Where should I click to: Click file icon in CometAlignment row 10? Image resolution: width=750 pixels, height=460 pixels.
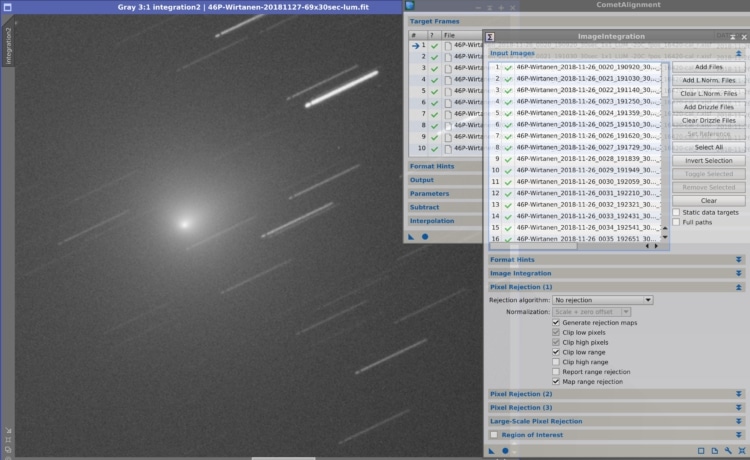click(448, 149)
